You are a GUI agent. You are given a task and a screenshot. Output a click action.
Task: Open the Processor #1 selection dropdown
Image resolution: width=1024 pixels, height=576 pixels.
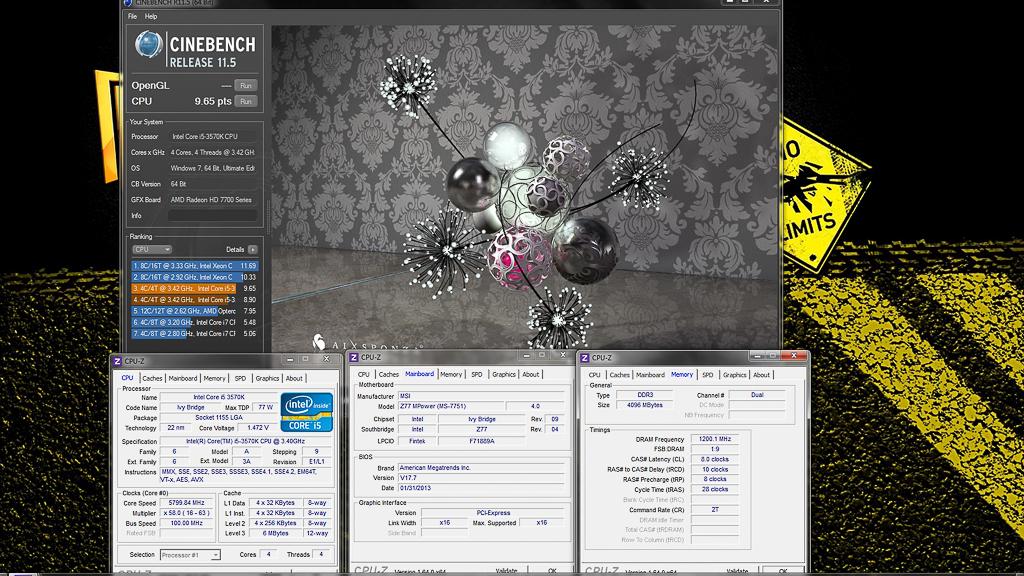pos(190,554)
